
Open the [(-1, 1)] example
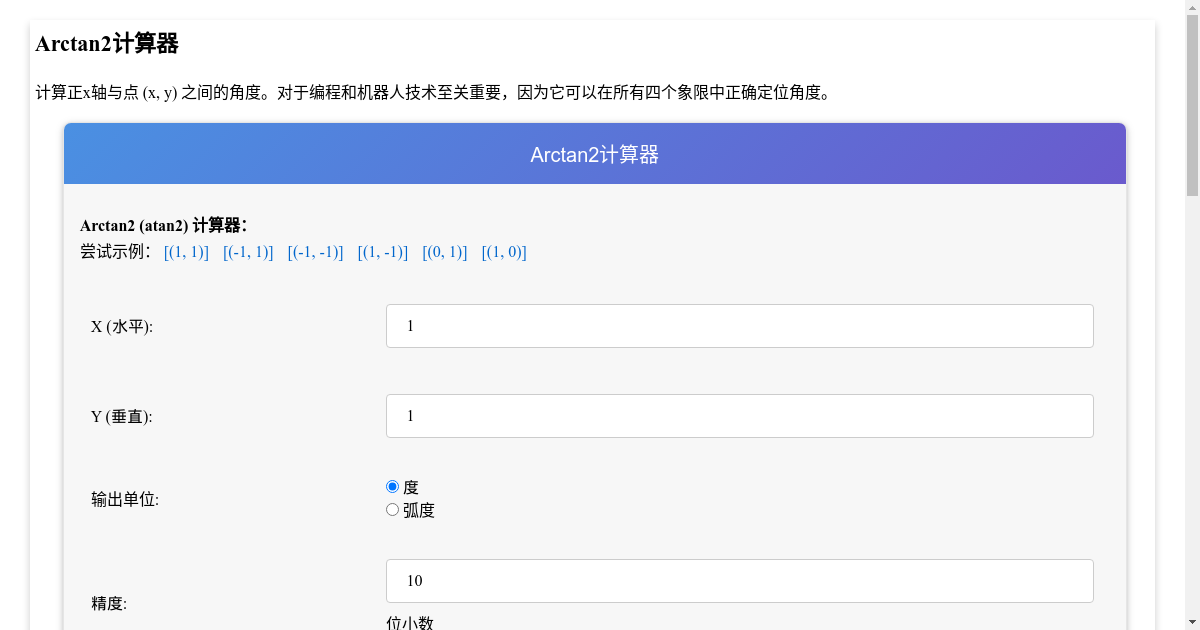(247, 252)
